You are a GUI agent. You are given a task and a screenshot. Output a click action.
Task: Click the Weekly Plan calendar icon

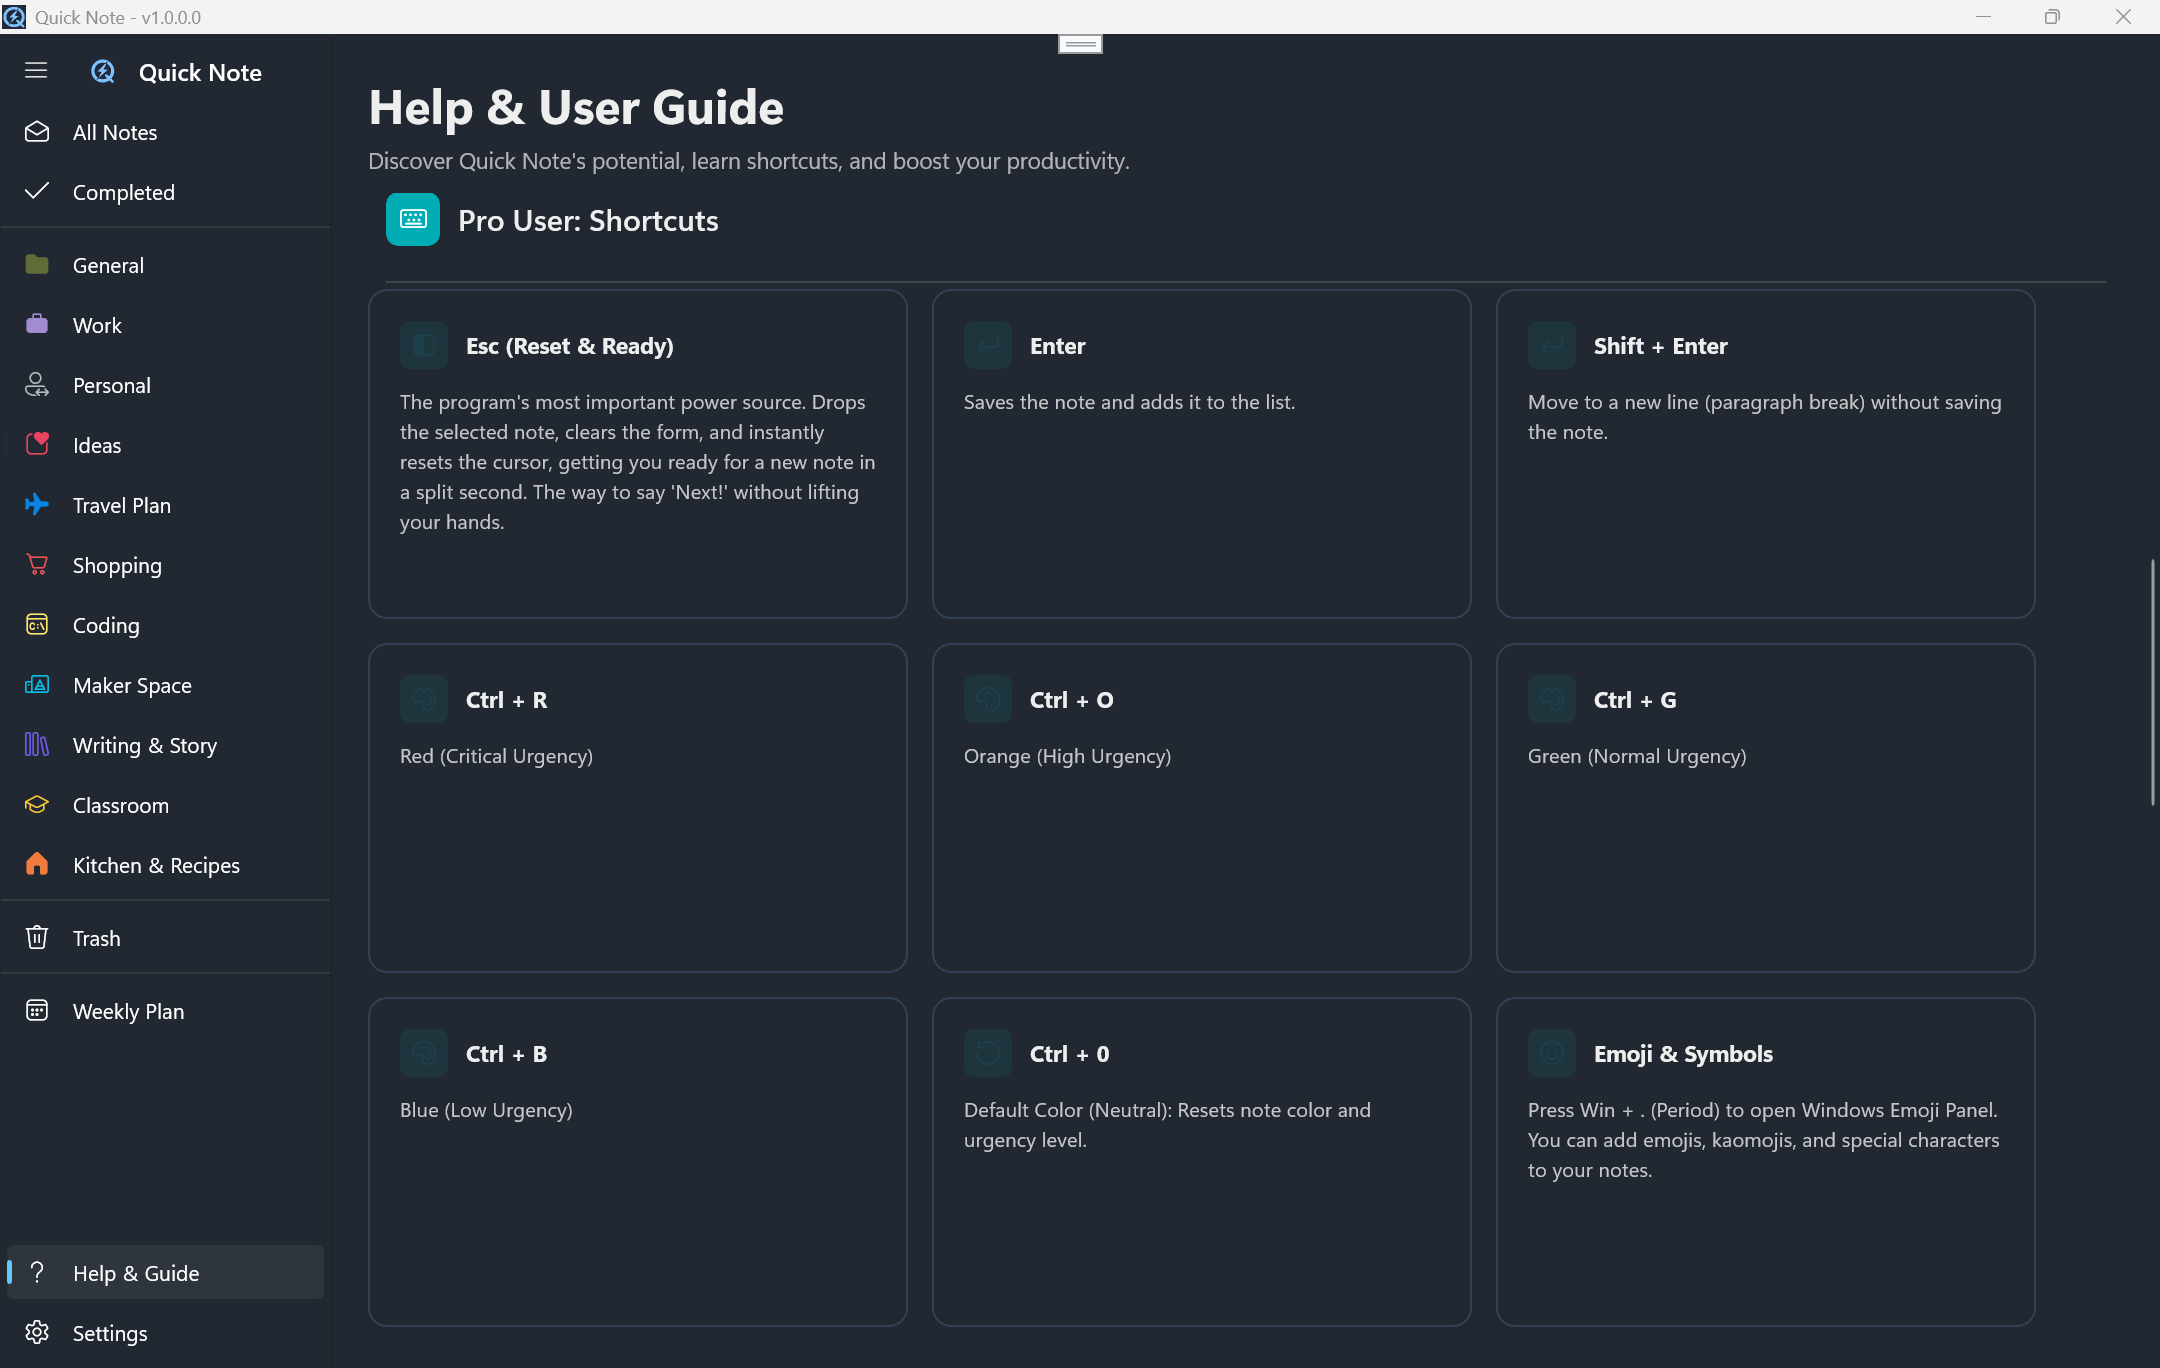37,1010
